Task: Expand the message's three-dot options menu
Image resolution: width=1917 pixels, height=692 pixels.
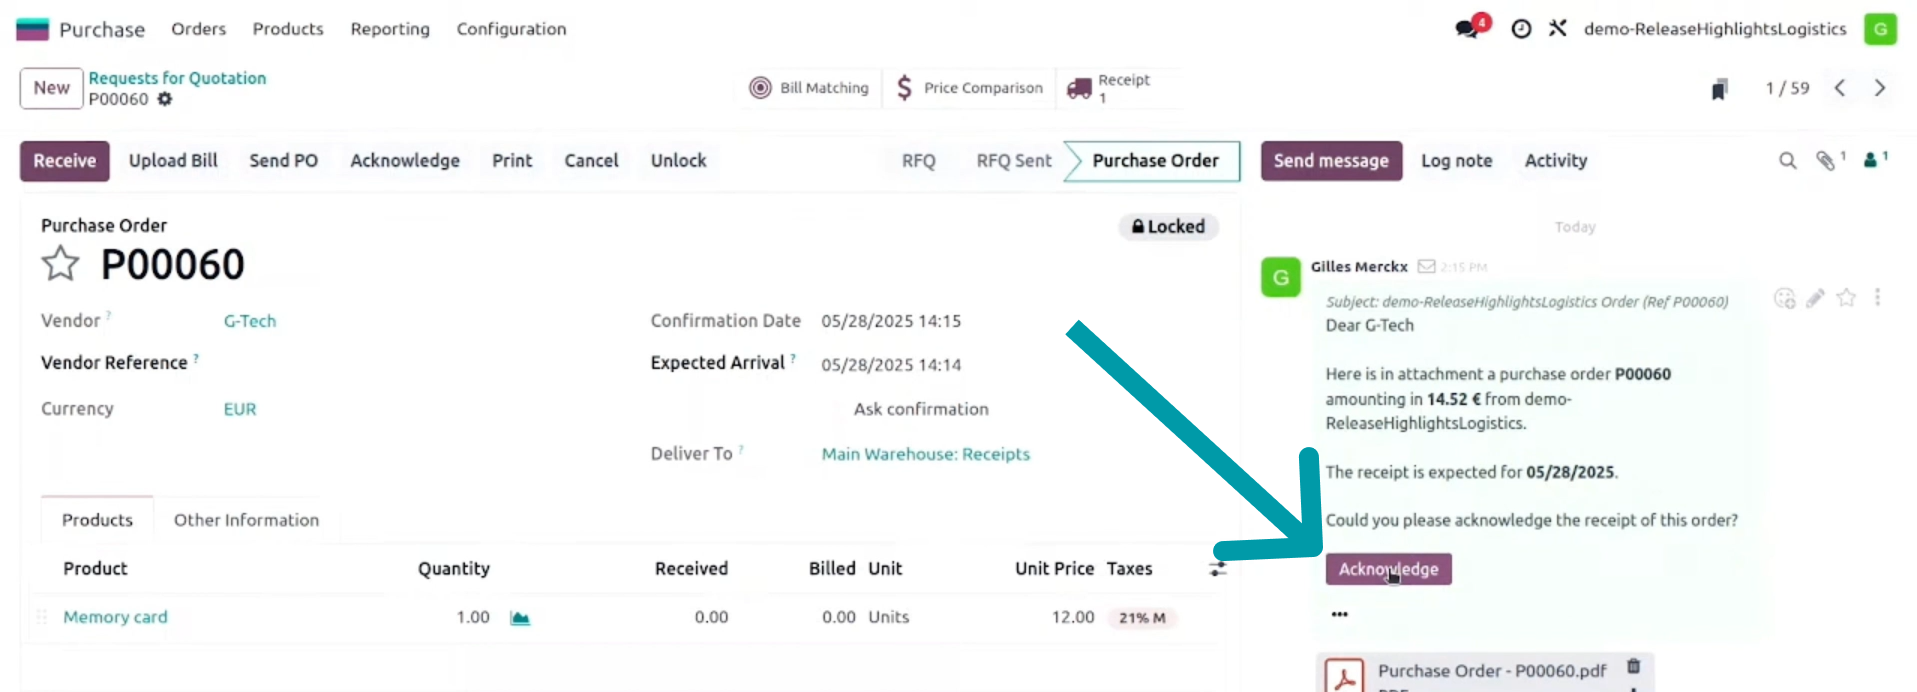Action: (x=1877, y=298)
